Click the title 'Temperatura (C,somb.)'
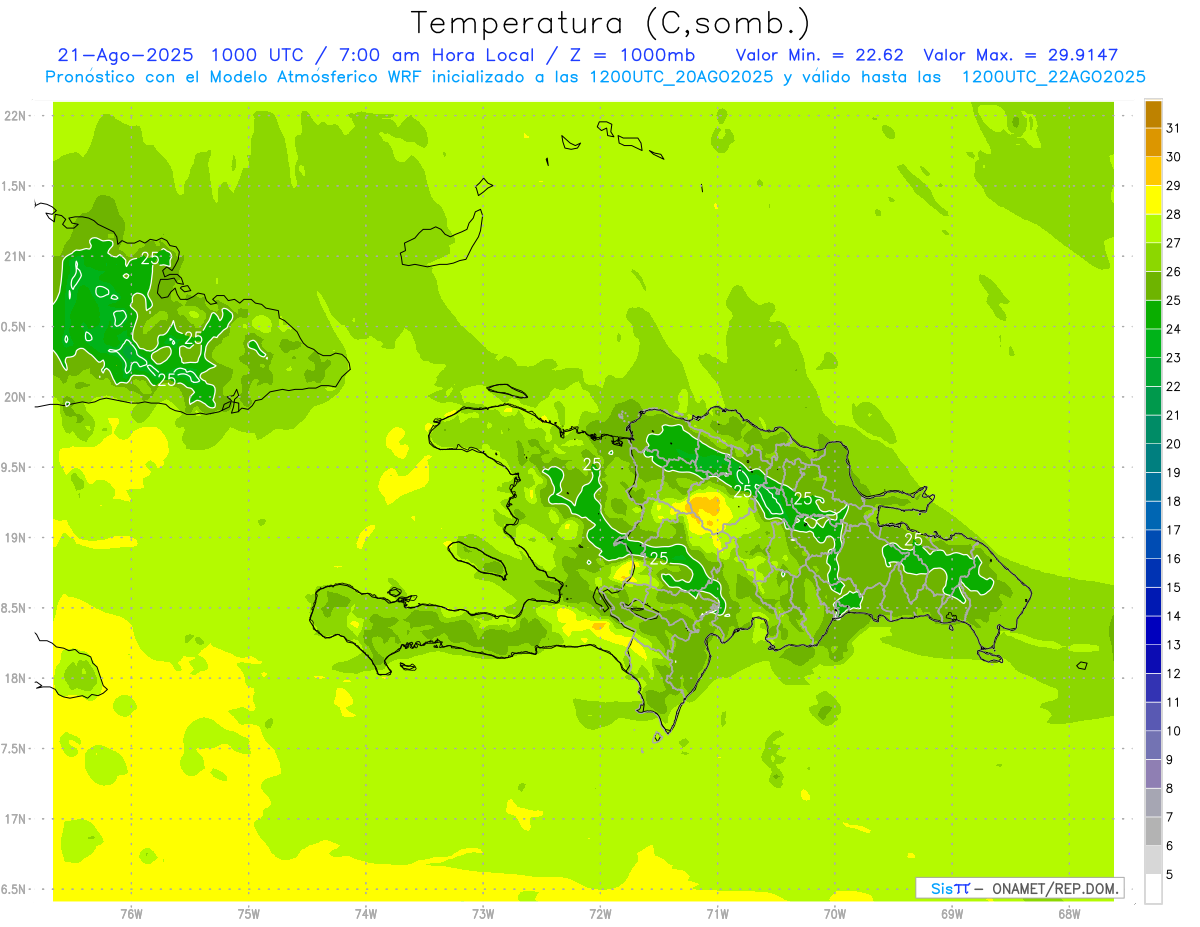Viewport: 1200px width, 927px height. click(610, 24)
